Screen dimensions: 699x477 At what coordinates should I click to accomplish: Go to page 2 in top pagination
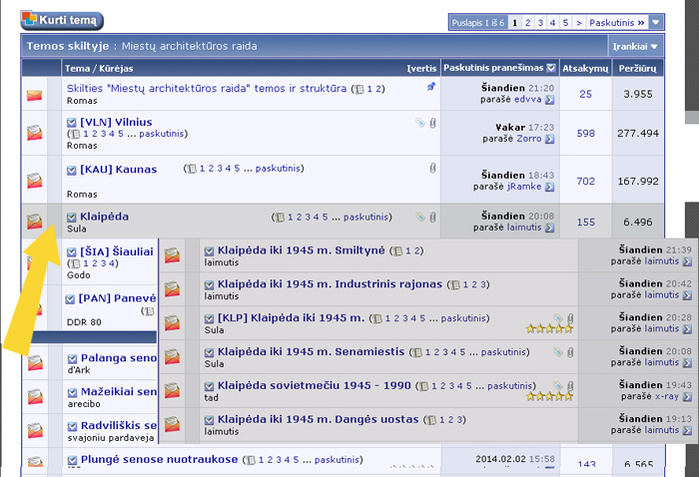click(x=527, y=21)
